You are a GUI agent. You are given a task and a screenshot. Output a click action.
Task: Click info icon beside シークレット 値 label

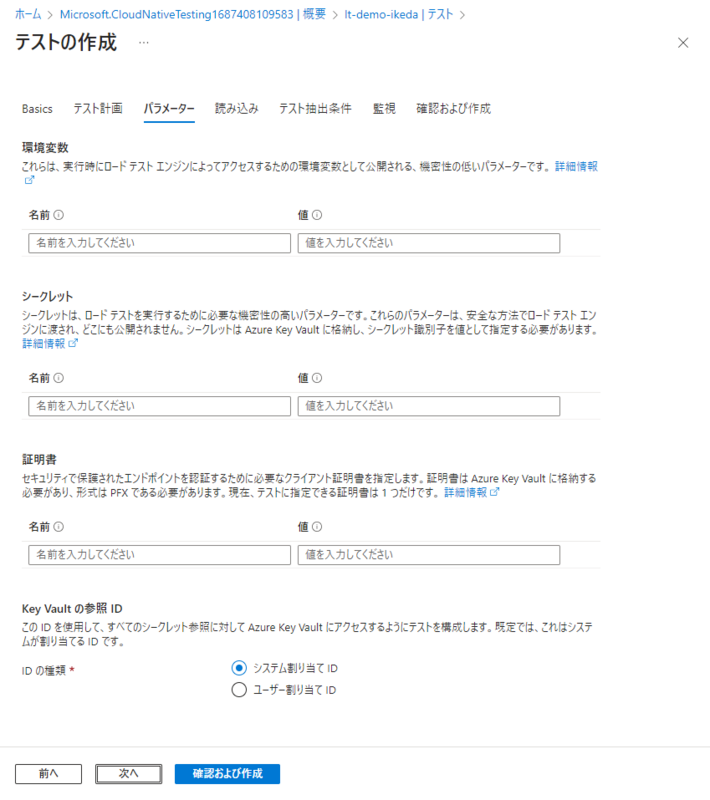point(317,378)
